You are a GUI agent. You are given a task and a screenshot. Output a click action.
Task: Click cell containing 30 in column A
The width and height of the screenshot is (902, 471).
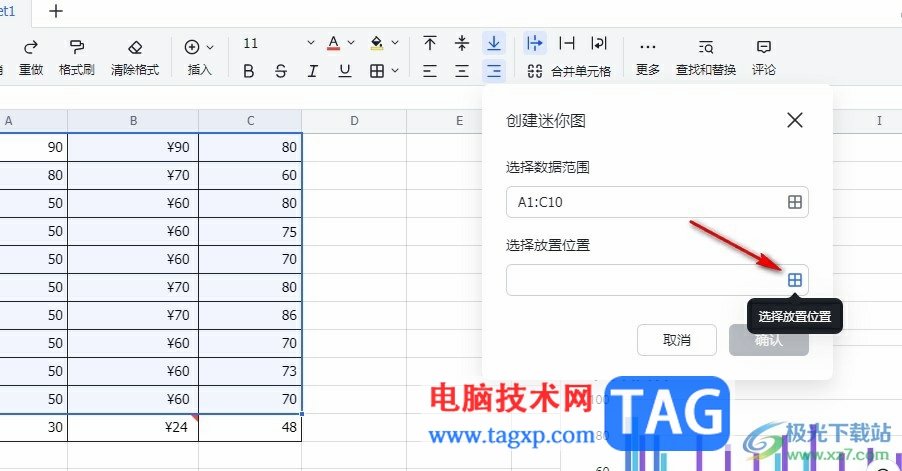coord(33,427)
